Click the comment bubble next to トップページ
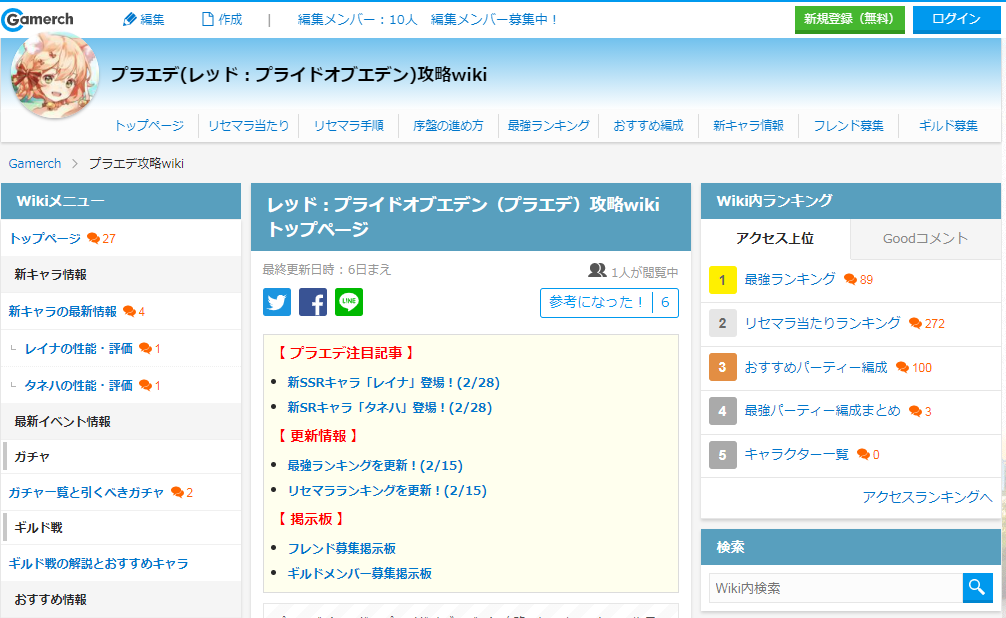 (94, 239)
